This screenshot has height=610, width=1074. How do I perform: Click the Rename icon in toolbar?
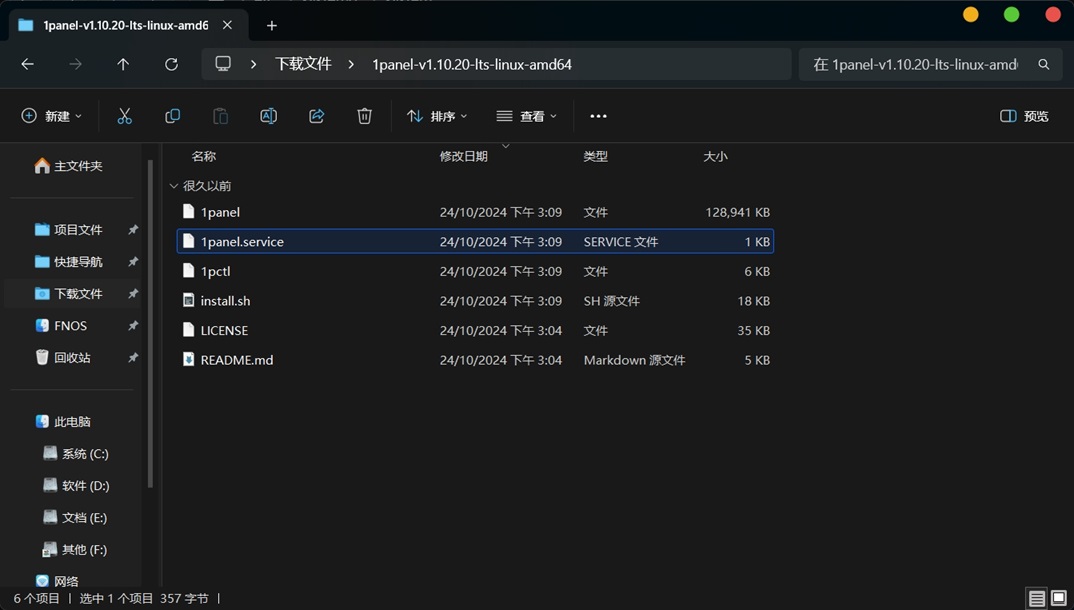coord(268,116)
